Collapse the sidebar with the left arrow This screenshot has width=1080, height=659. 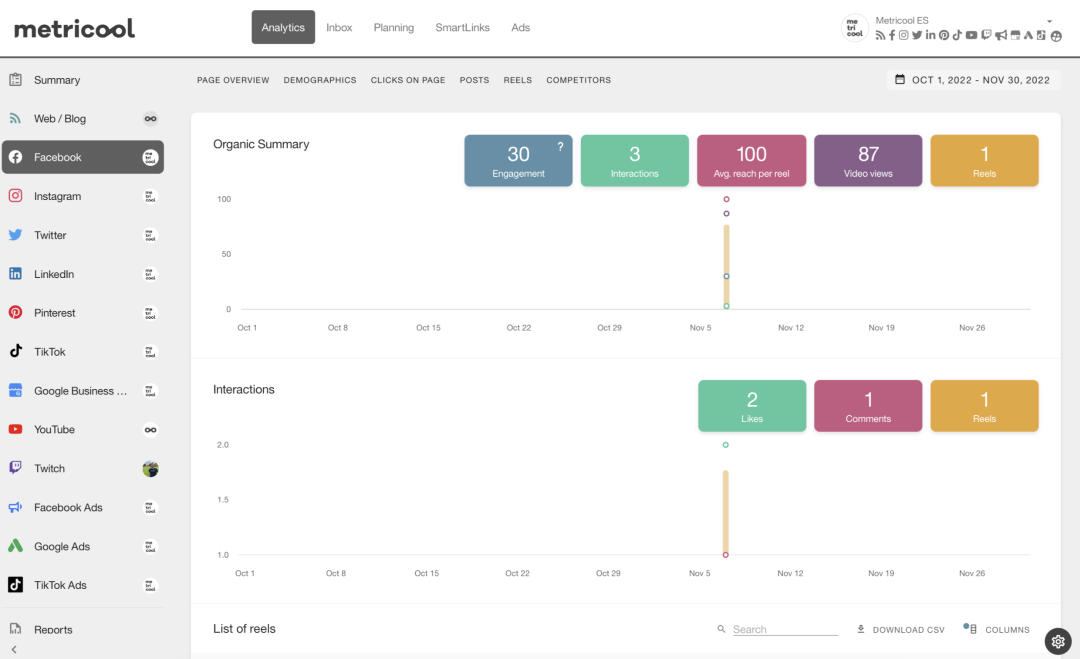[14, 650]
